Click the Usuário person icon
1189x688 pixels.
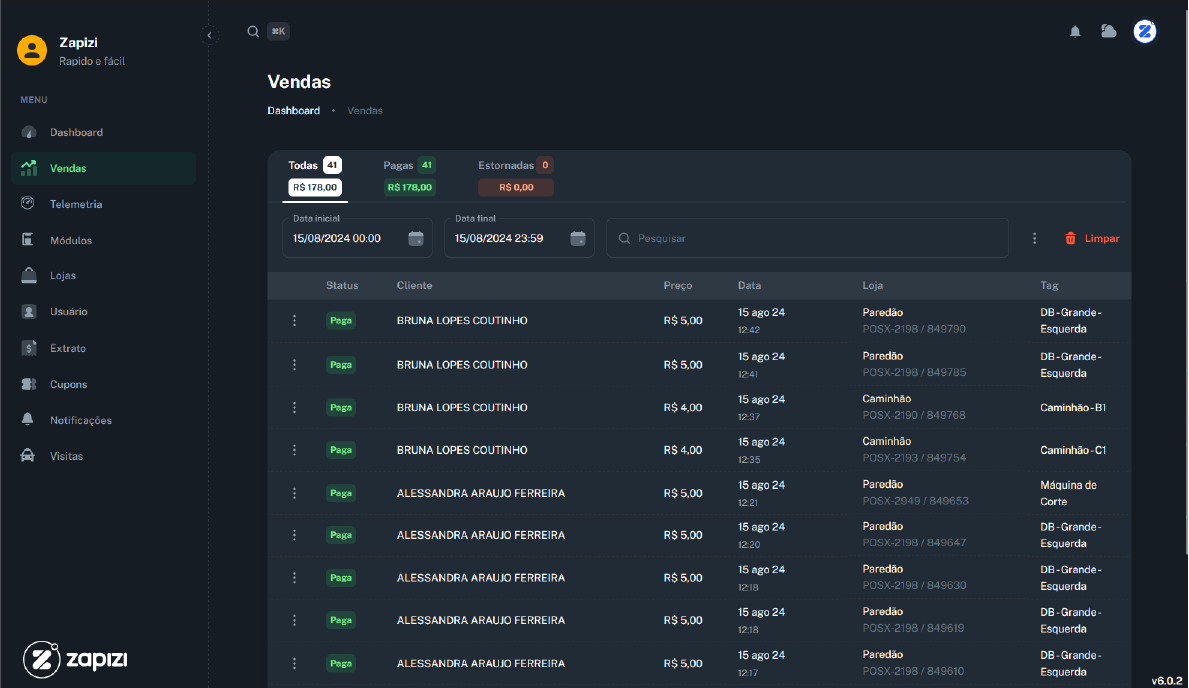[29, 312]
